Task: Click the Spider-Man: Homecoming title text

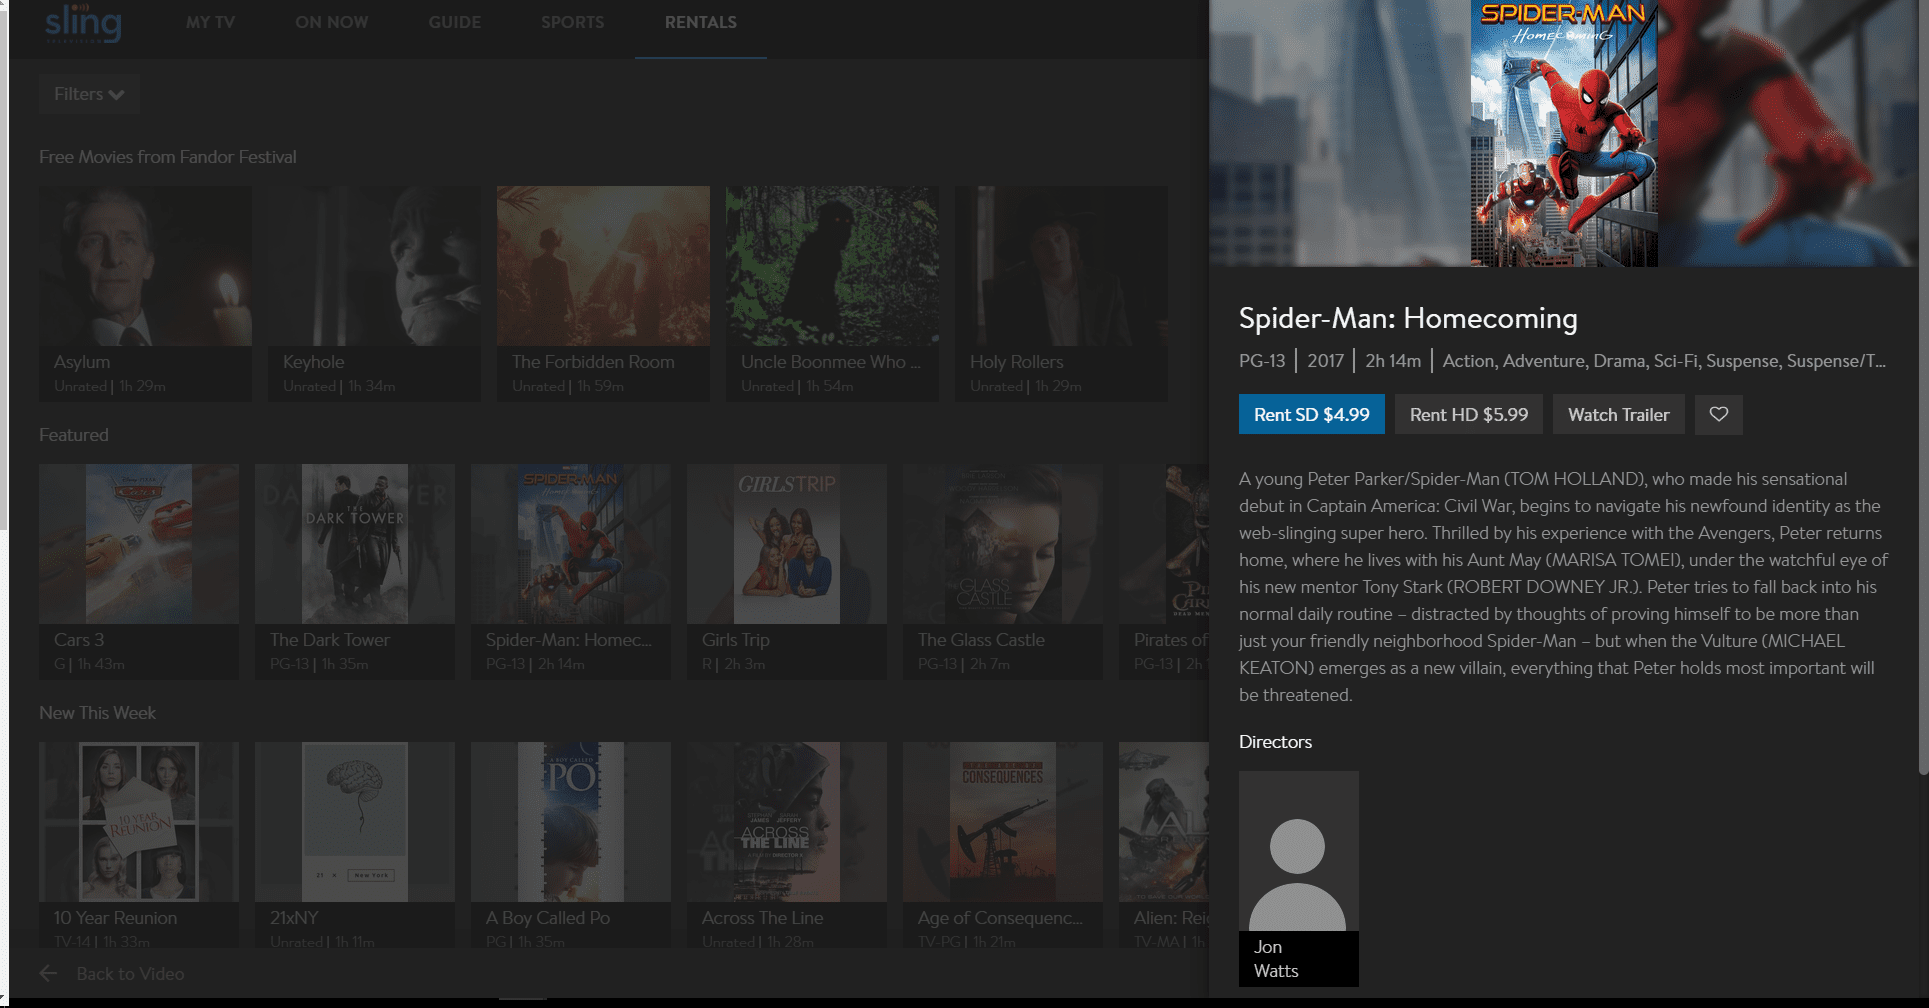Action: [1408, 318]
